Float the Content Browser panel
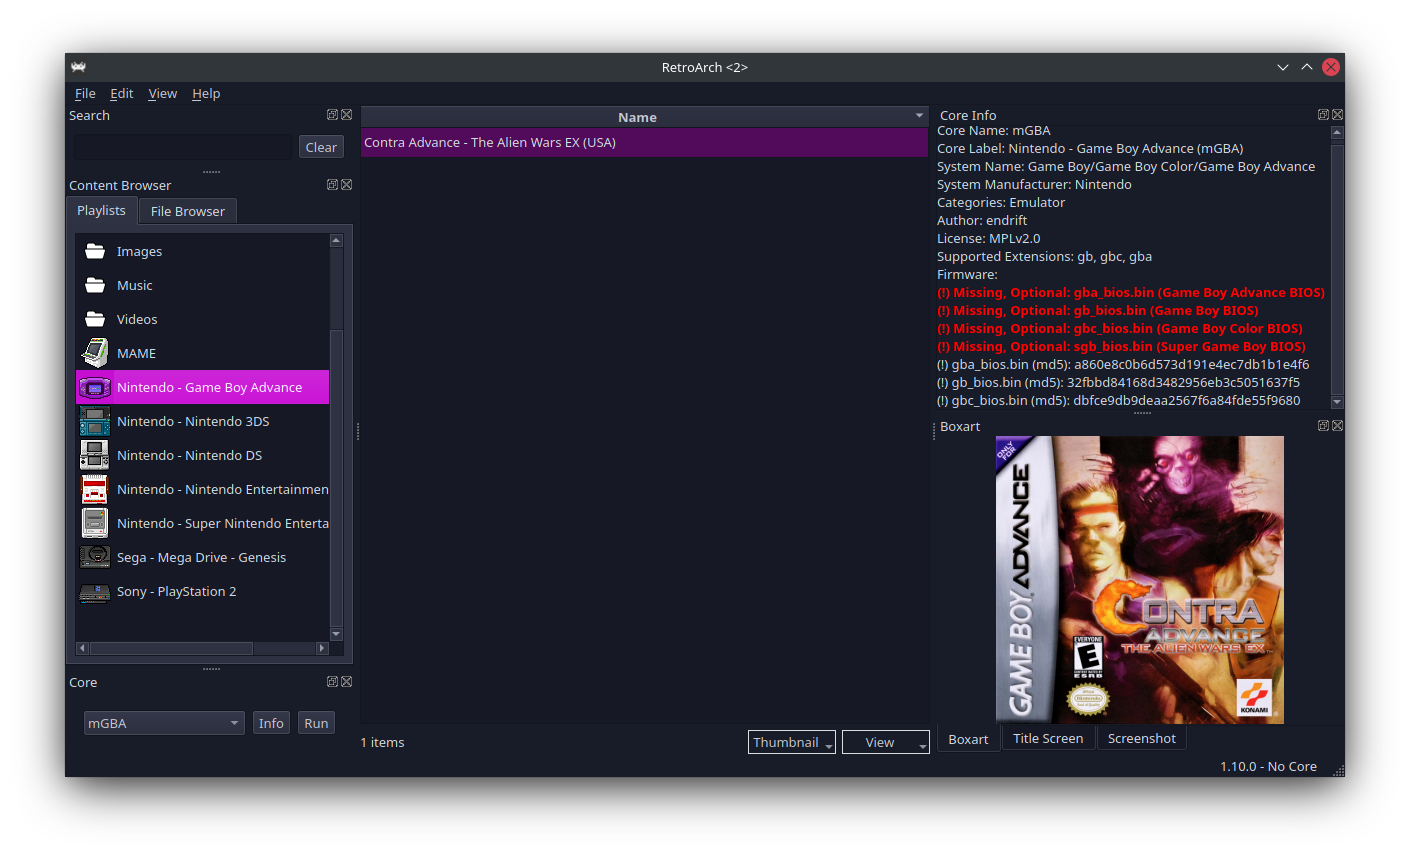 (x=332, y=185)
